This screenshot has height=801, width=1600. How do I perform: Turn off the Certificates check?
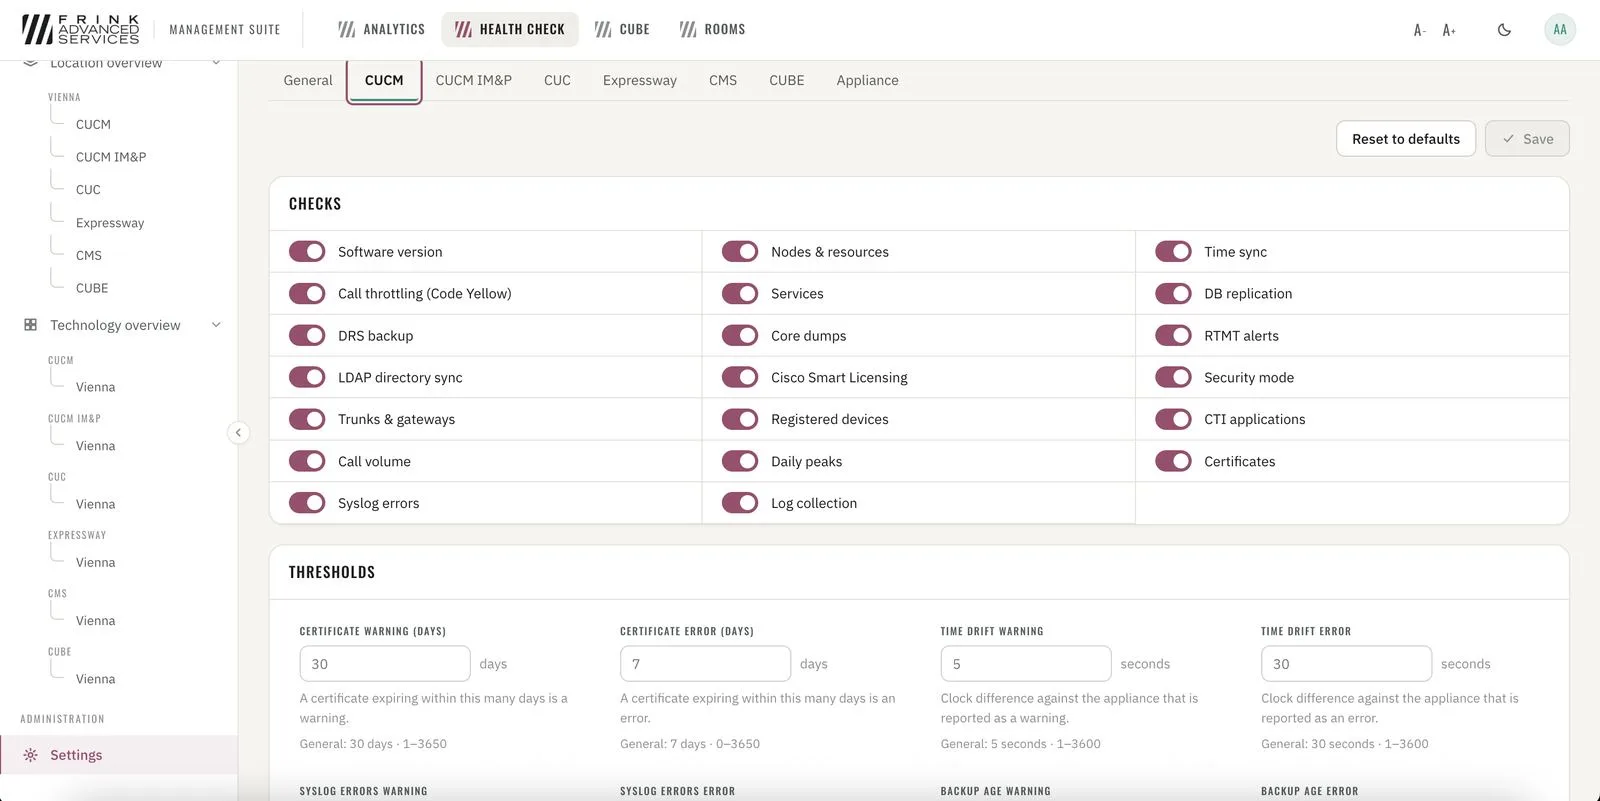(1173, 461)
